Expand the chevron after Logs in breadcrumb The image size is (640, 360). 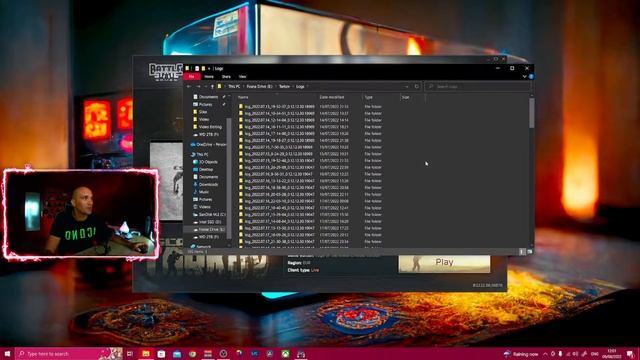point(307,87)
